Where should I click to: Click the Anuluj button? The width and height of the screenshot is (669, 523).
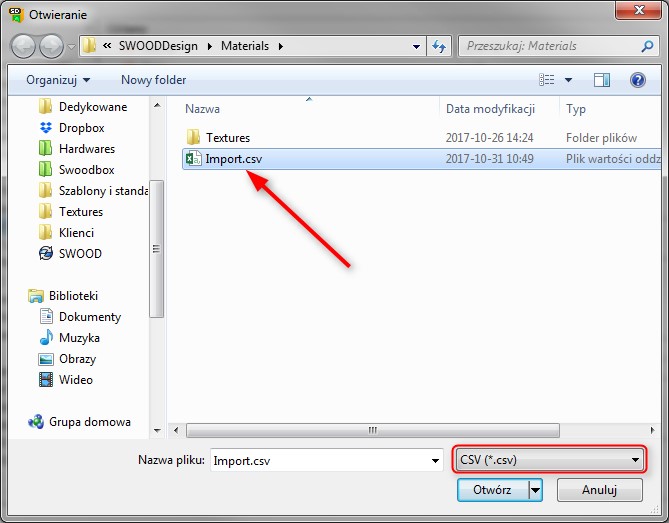point(599,490)
